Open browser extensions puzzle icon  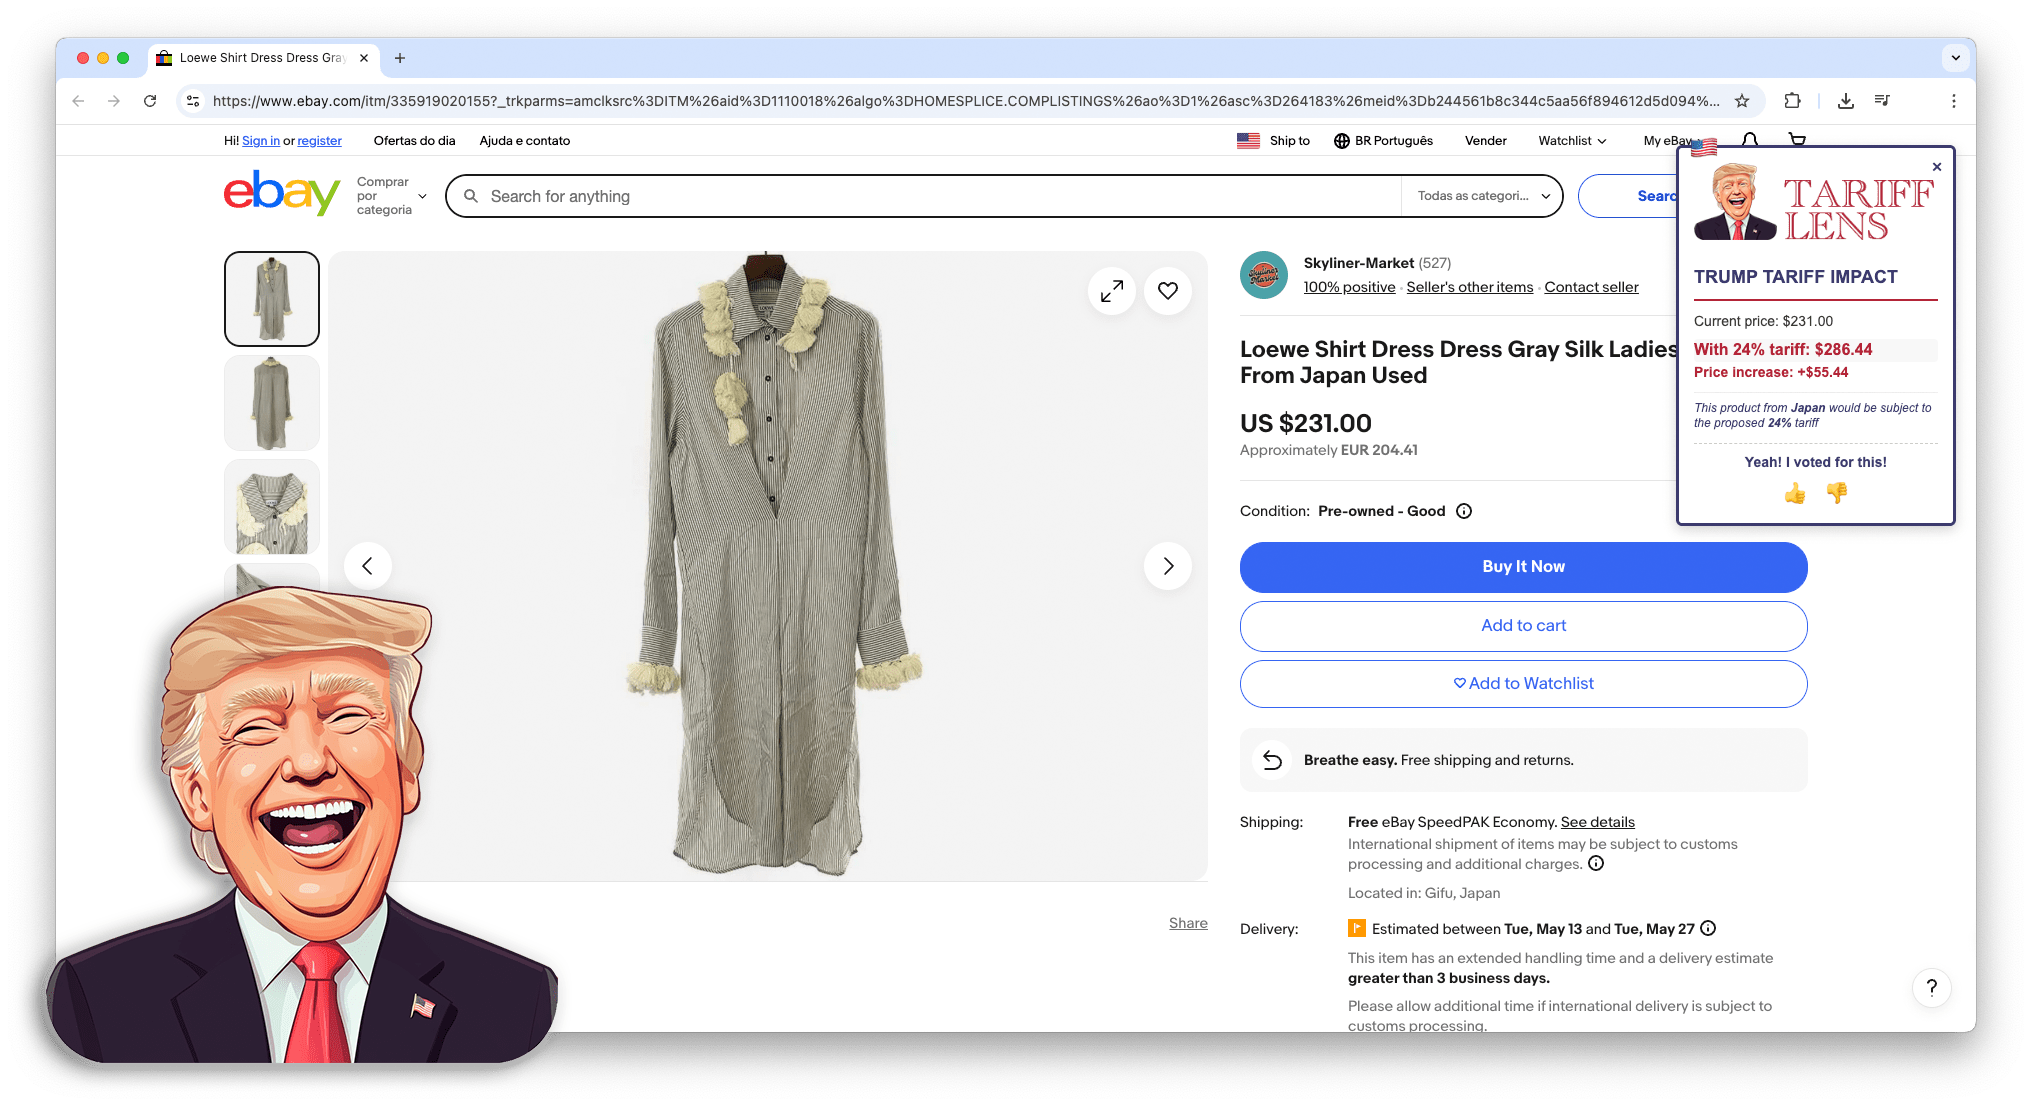click(x=1792, y=101)
